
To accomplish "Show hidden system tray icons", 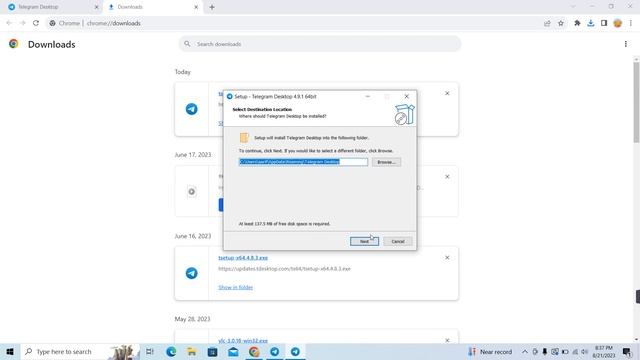I will (x=525, y=351).
